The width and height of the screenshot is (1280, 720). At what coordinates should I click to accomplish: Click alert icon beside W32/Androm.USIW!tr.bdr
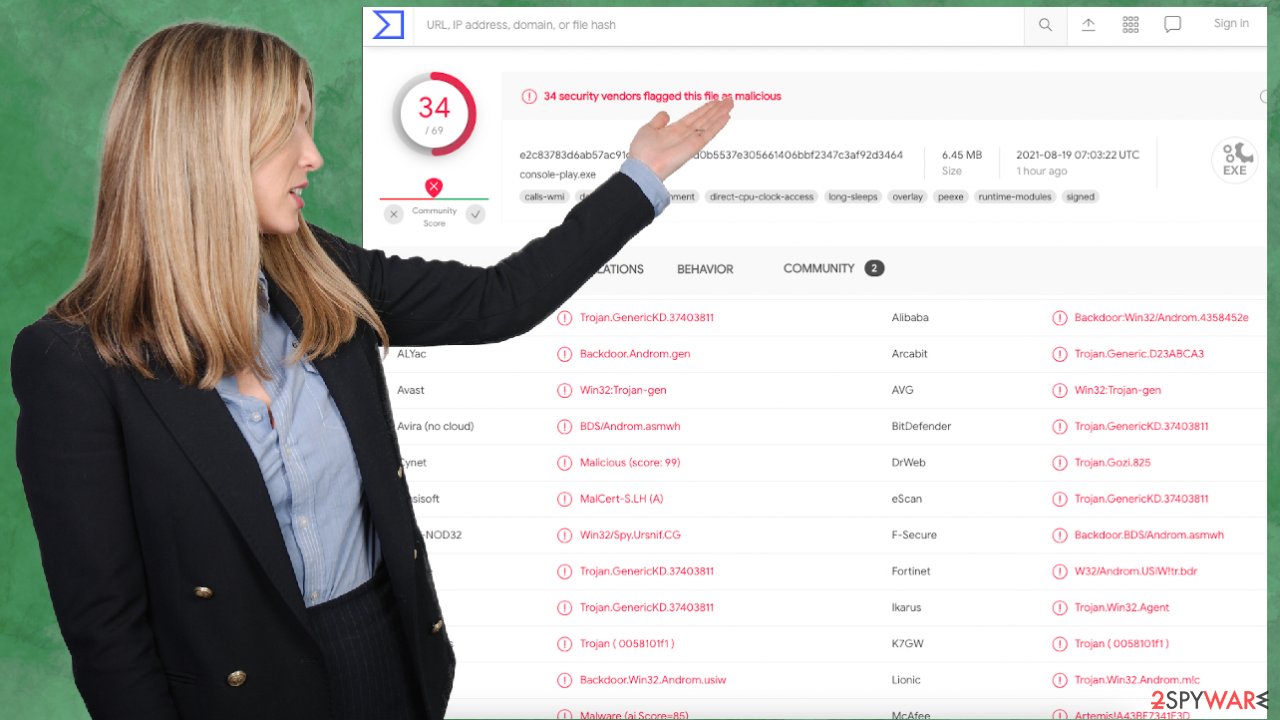[1060, 571]
